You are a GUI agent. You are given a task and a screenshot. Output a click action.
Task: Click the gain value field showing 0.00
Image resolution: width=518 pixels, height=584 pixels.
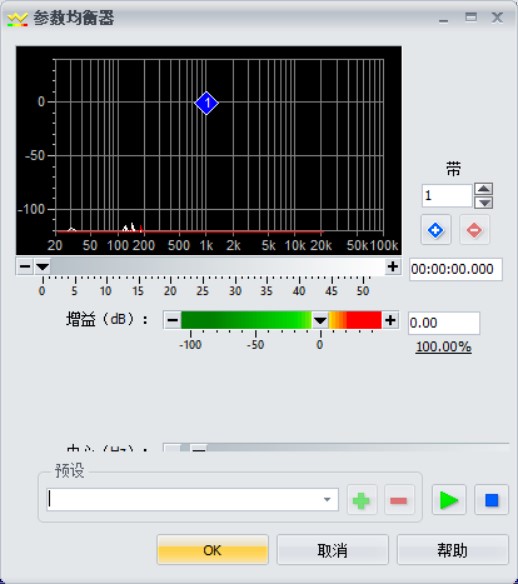pyautogui.click(x=444, y=323)
